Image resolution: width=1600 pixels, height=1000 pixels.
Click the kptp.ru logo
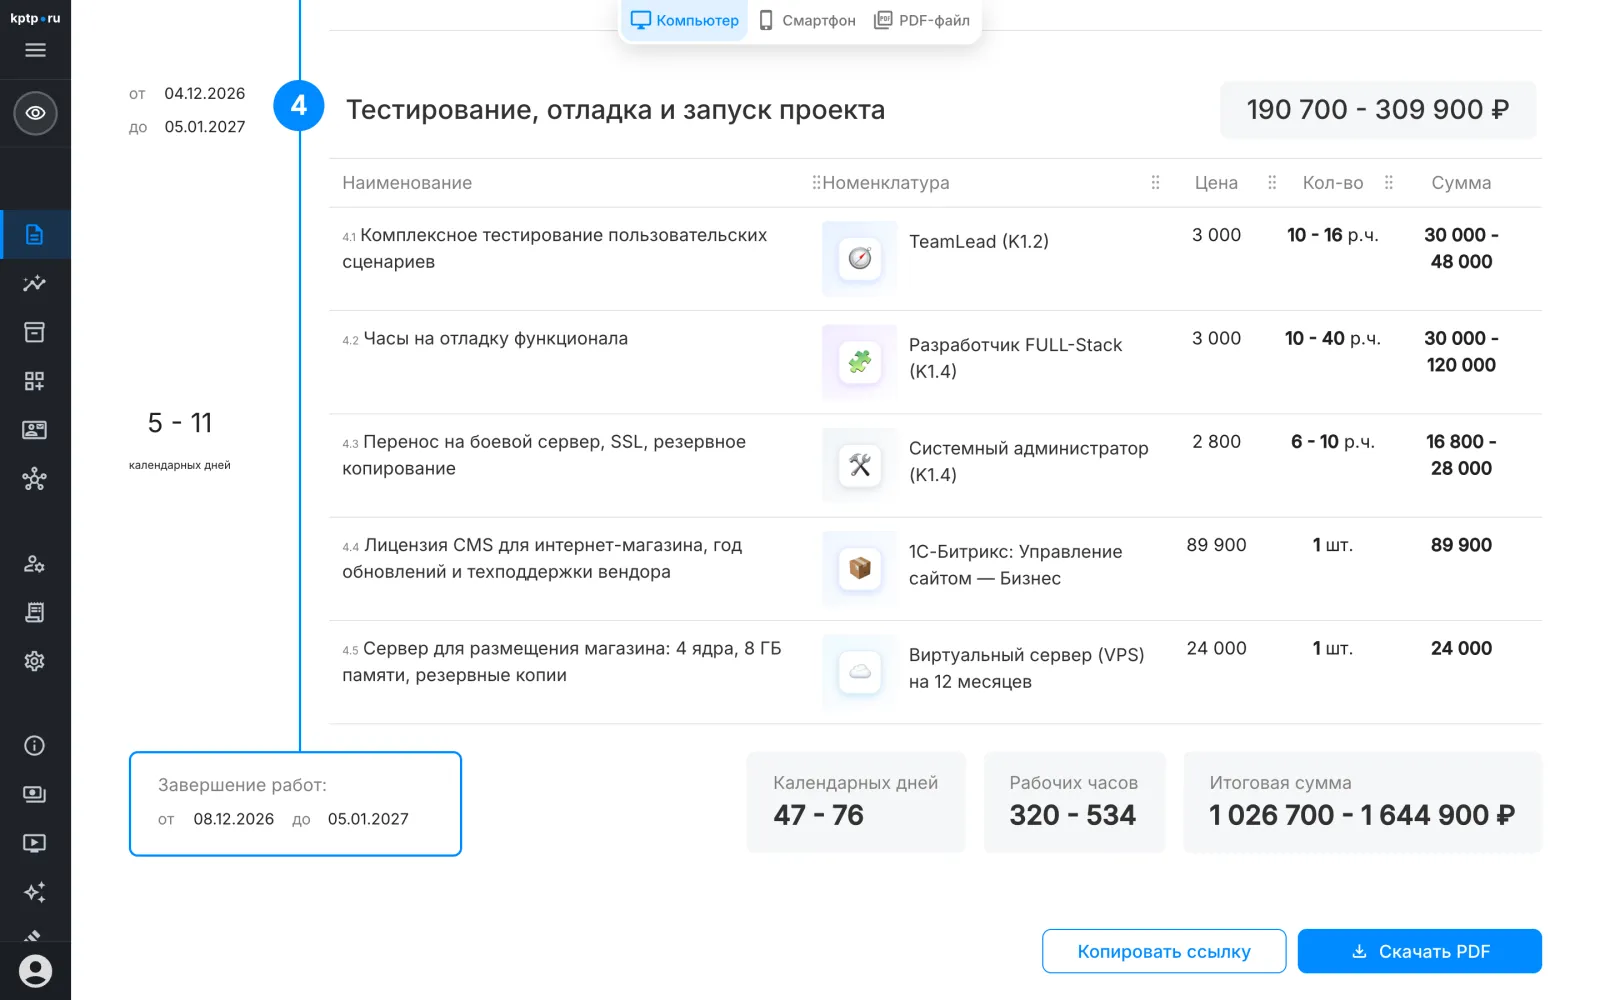tap(35, 18)
